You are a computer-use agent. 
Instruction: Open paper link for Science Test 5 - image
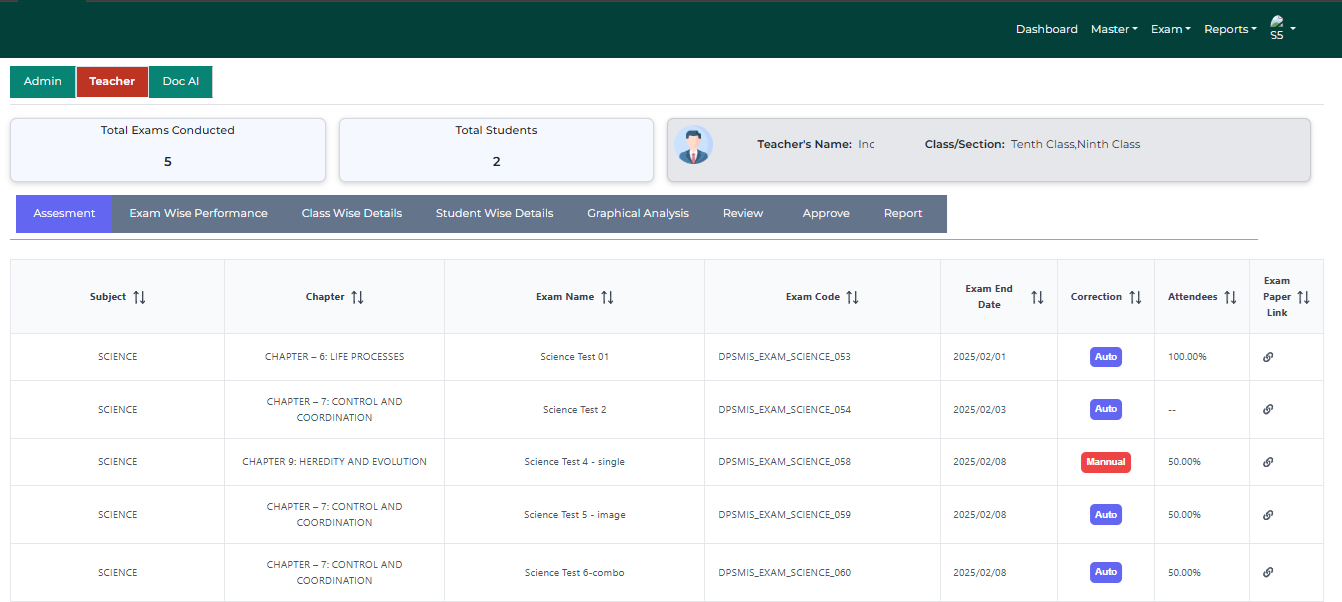tap(1268, 515)
